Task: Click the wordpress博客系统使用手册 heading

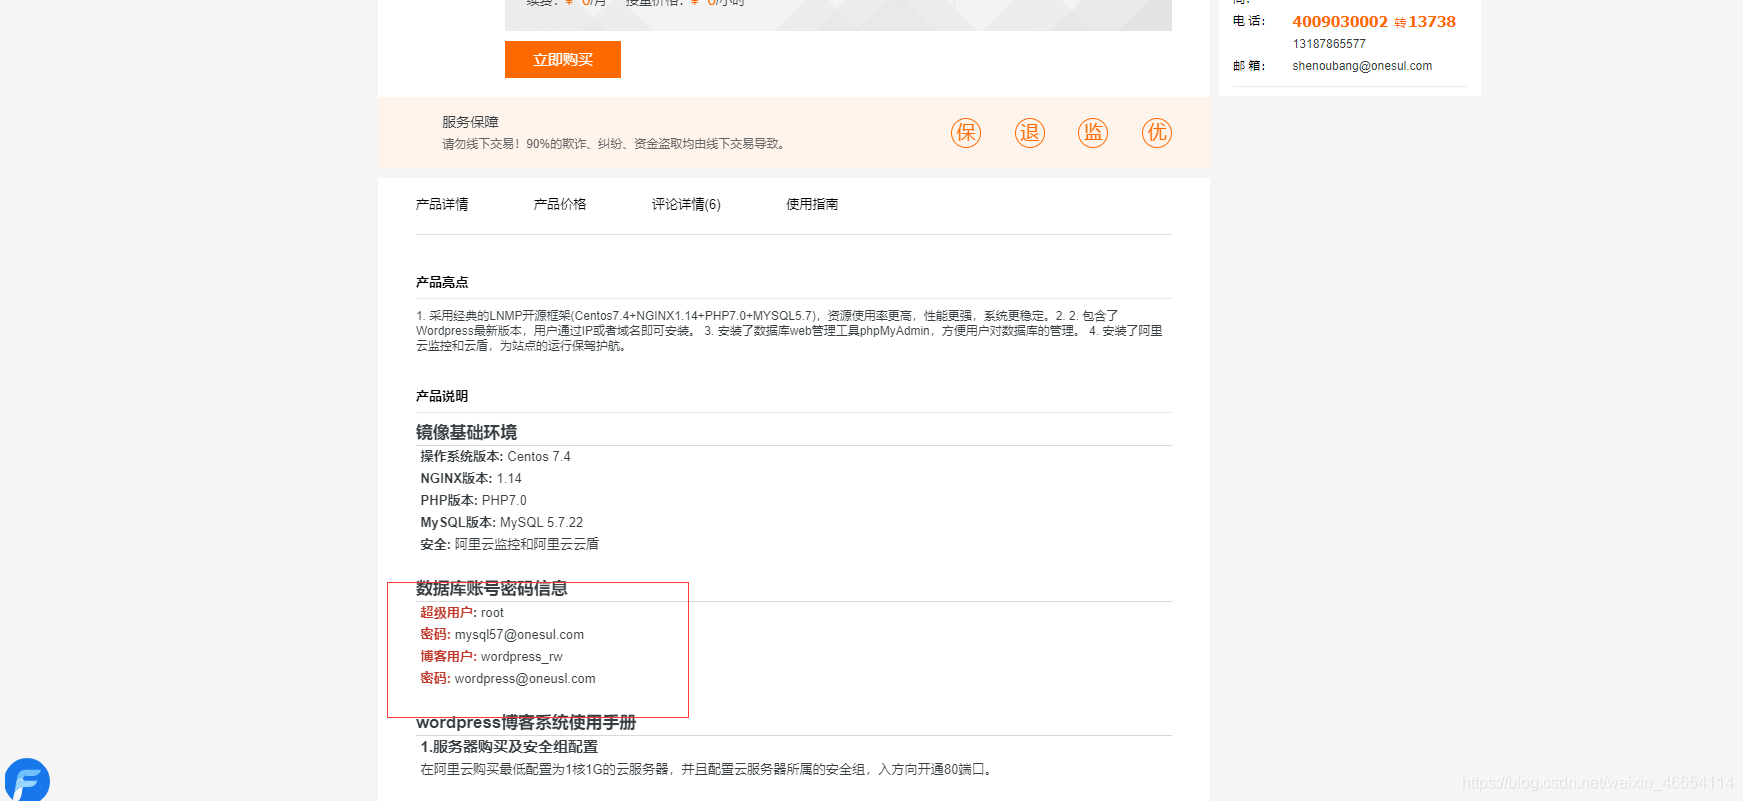Action: coord(526,722)
